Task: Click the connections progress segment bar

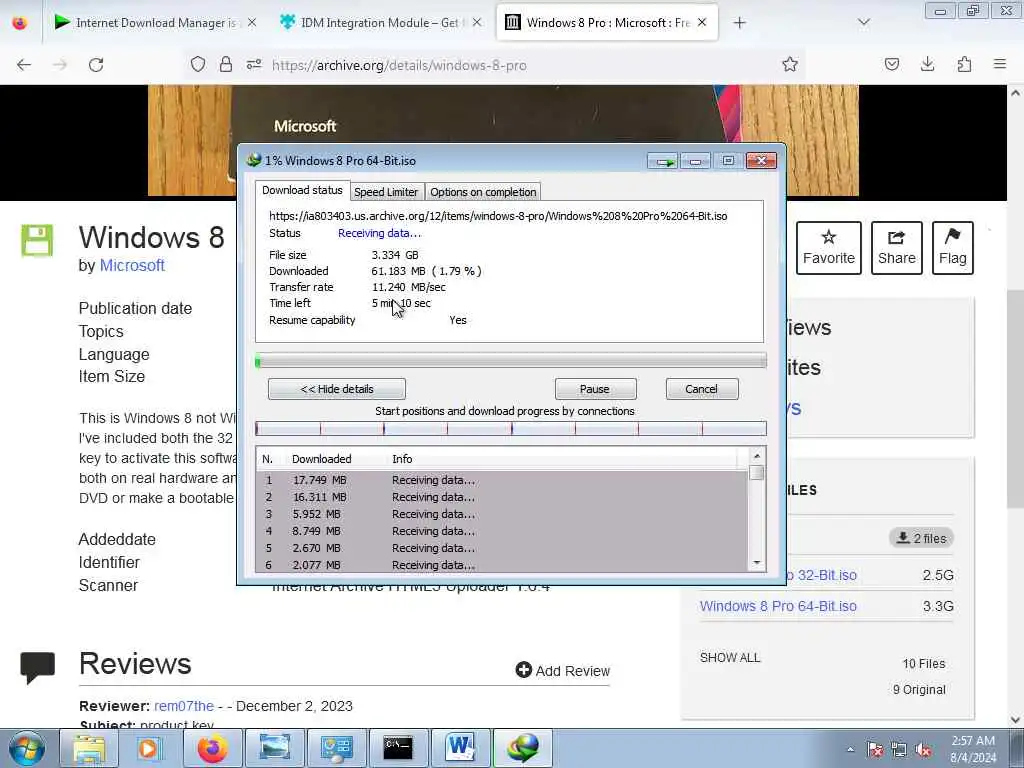Action: tap(511, 429)
